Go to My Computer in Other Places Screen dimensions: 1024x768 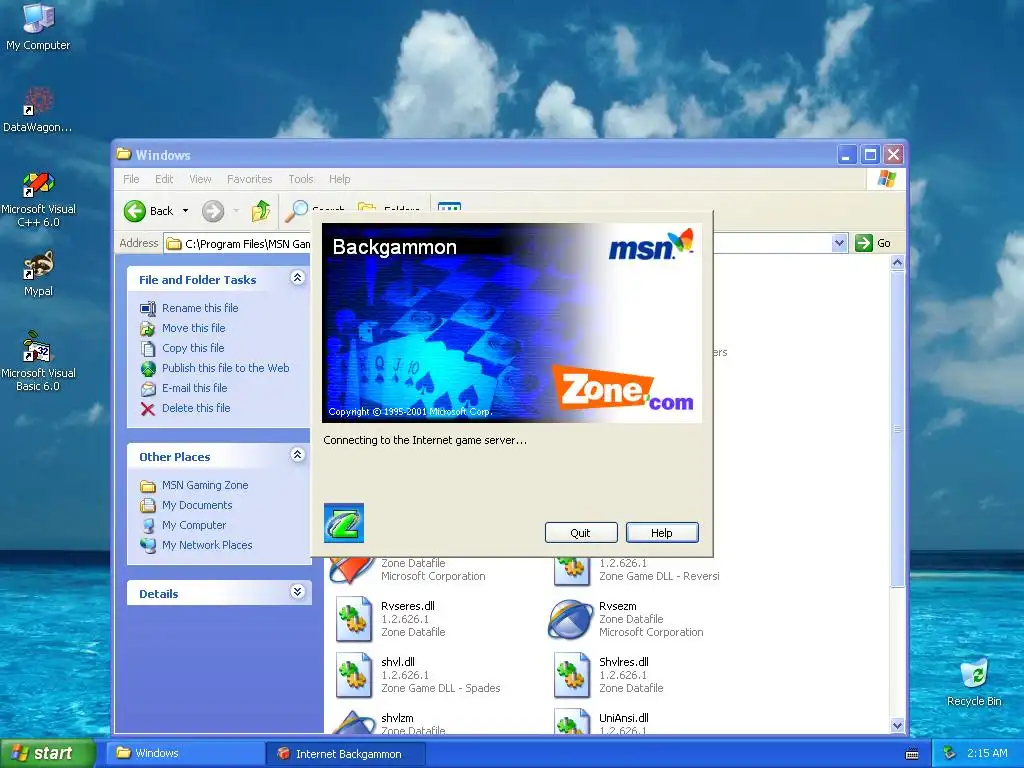194,525
